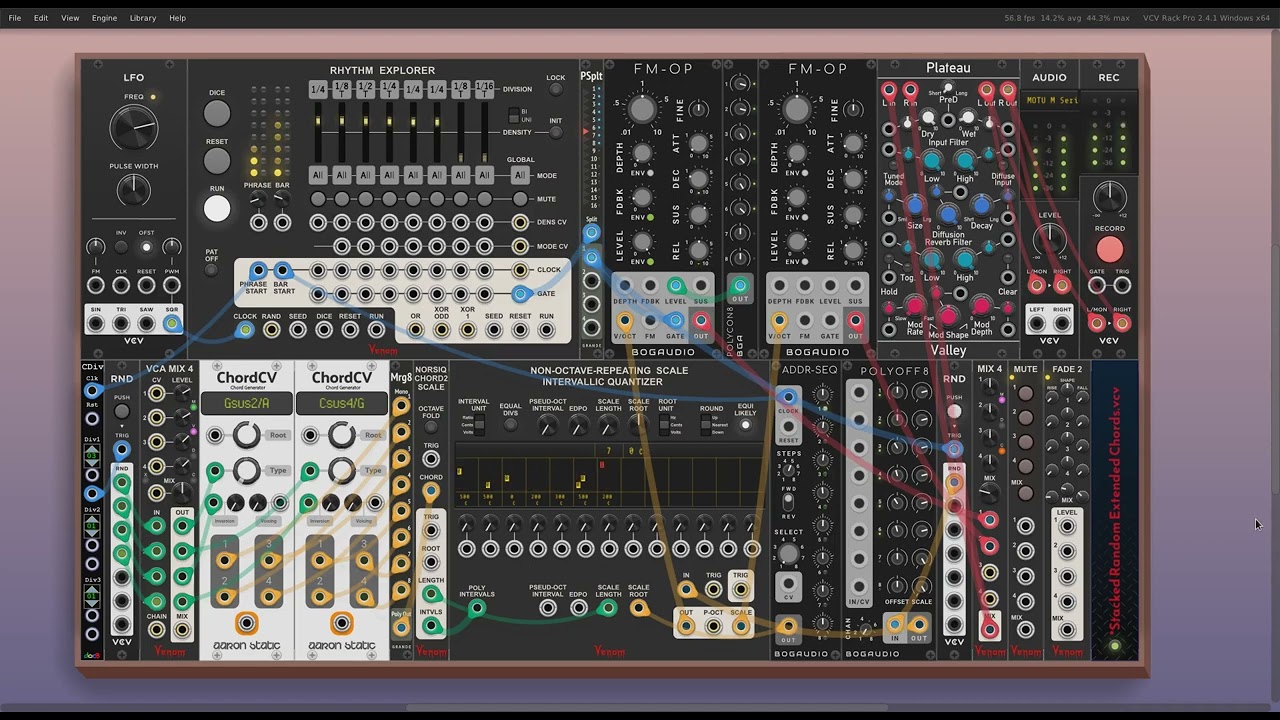
Task: Click the LFO PWM input jack
Action: click(171, 285)
